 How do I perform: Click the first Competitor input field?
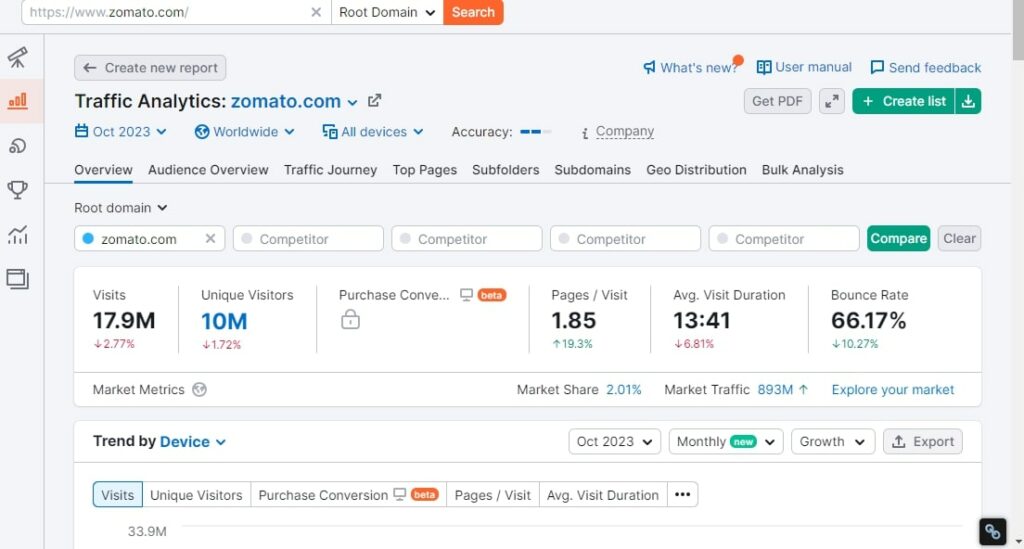point(308,238)
